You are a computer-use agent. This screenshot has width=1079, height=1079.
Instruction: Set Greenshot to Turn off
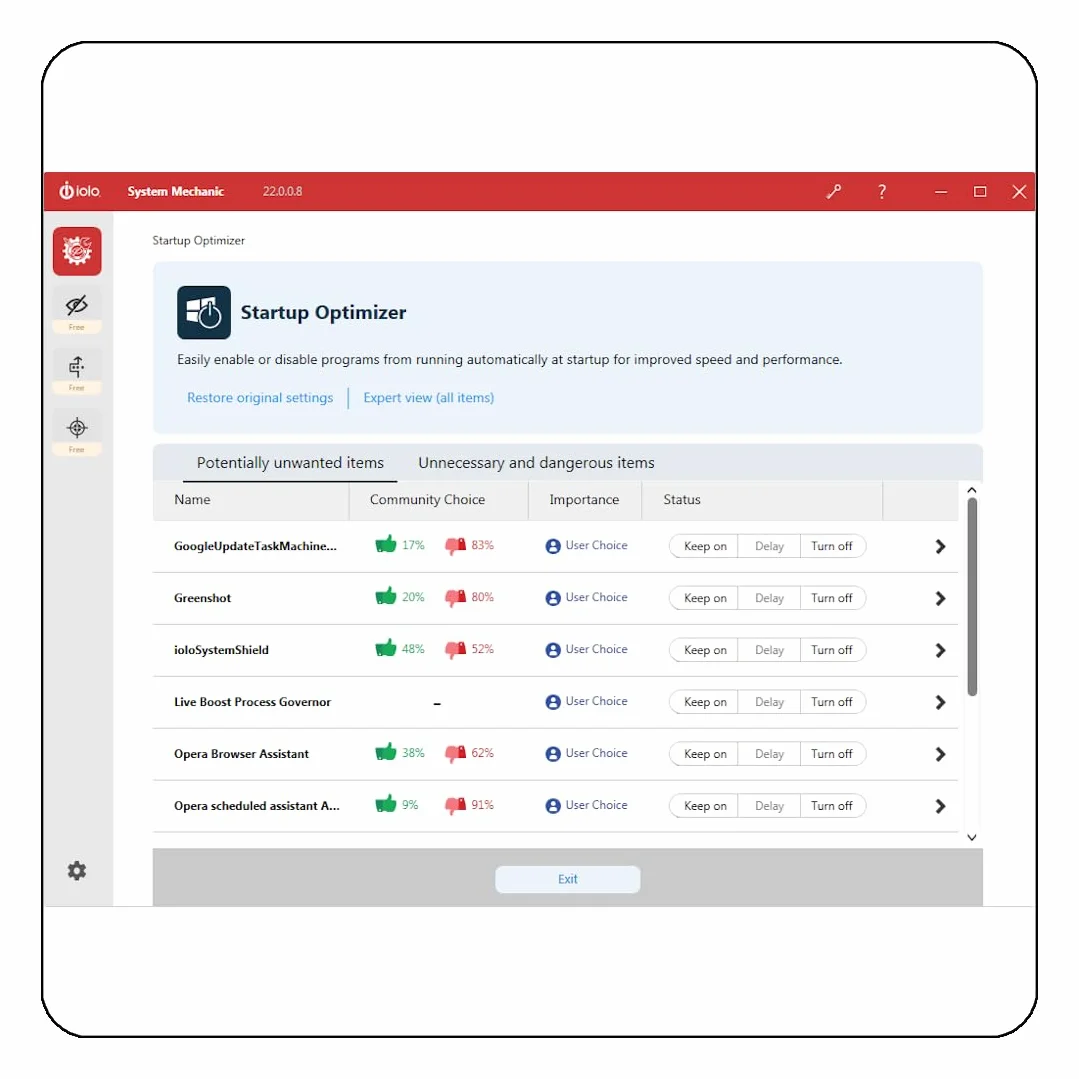click(832, 598)
